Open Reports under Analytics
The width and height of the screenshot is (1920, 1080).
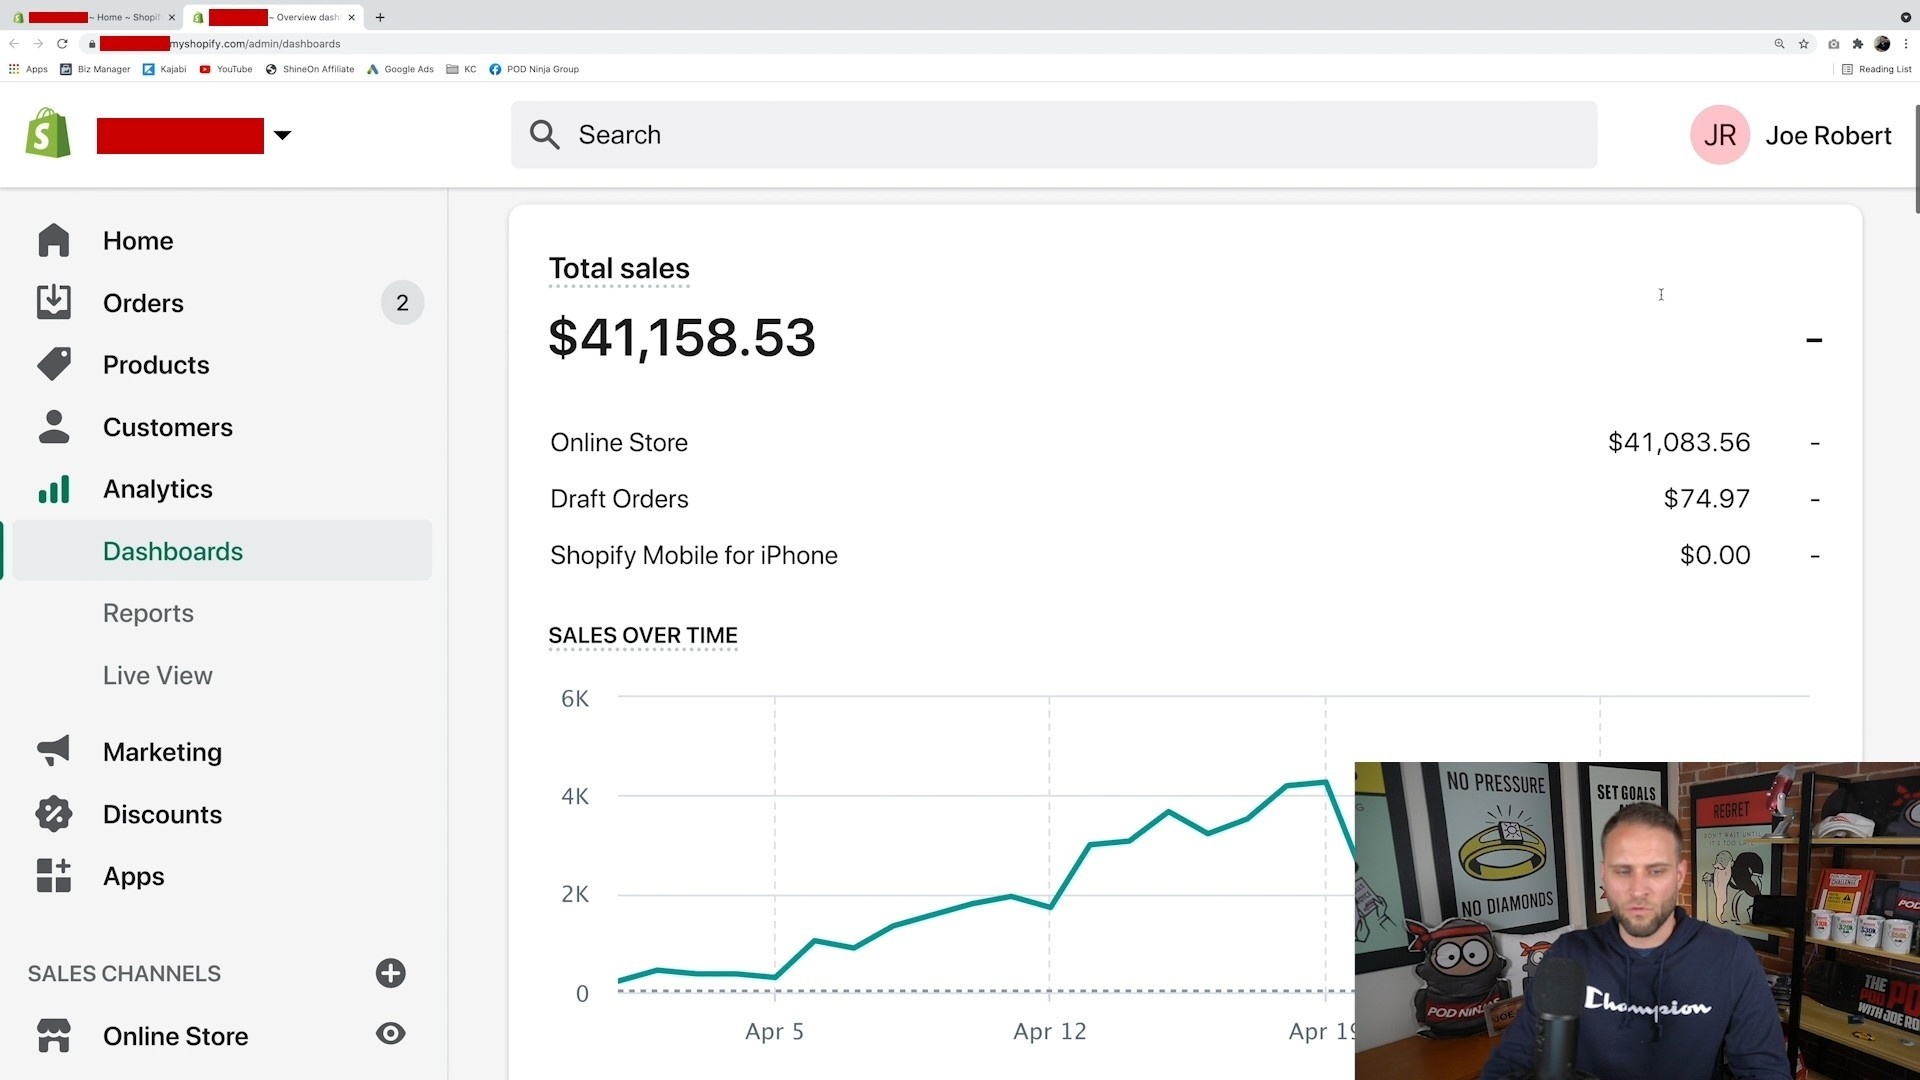click(x=148, y=613)
